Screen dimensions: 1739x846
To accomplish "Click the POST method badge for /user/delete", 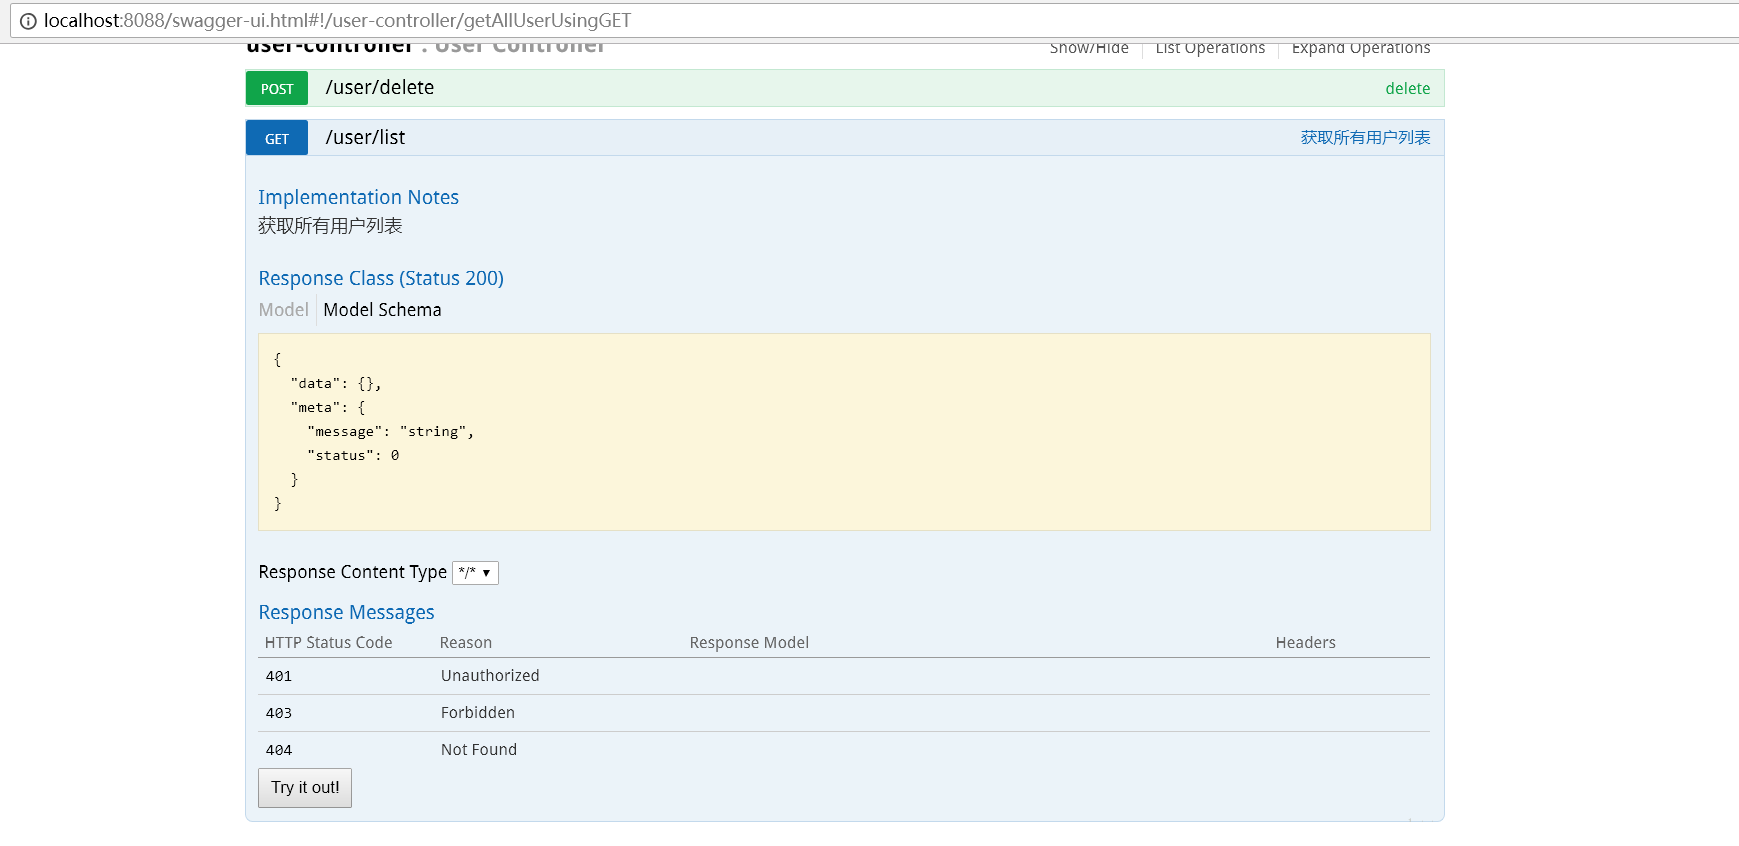I will pyautogui.click(x=277, y=88).
